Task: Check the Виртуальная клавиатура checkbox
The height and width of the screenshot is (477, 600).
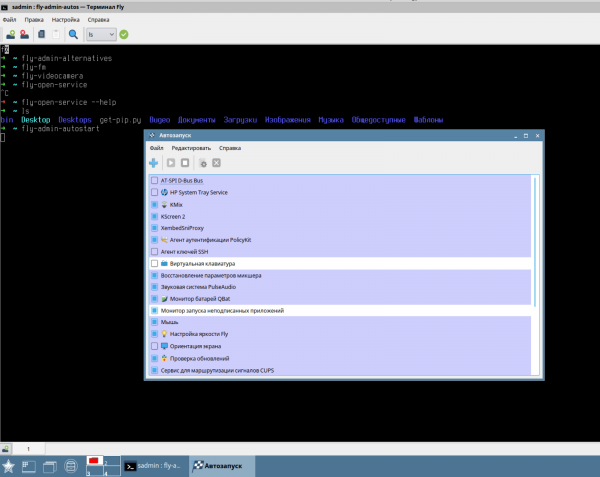Action: (154, 264)
